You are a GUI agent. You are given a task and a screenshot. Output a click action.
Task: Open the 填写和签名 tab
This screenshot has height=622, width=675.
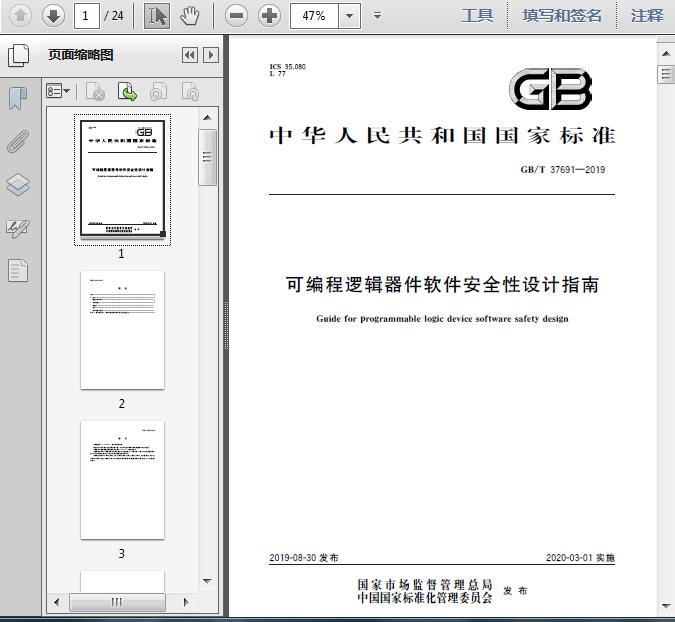pos(562,15)
